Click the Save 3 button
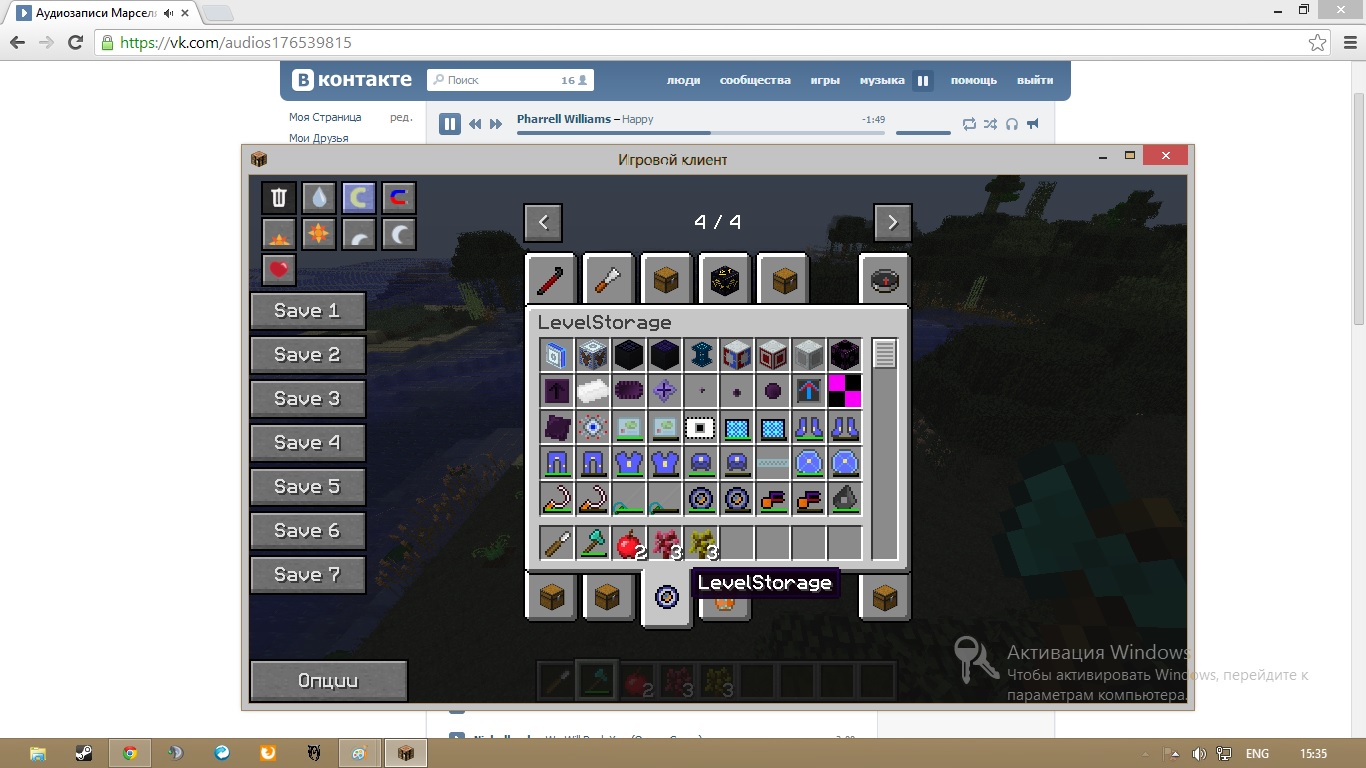Viewport: 1366px width, 768px height. (307, 399)
